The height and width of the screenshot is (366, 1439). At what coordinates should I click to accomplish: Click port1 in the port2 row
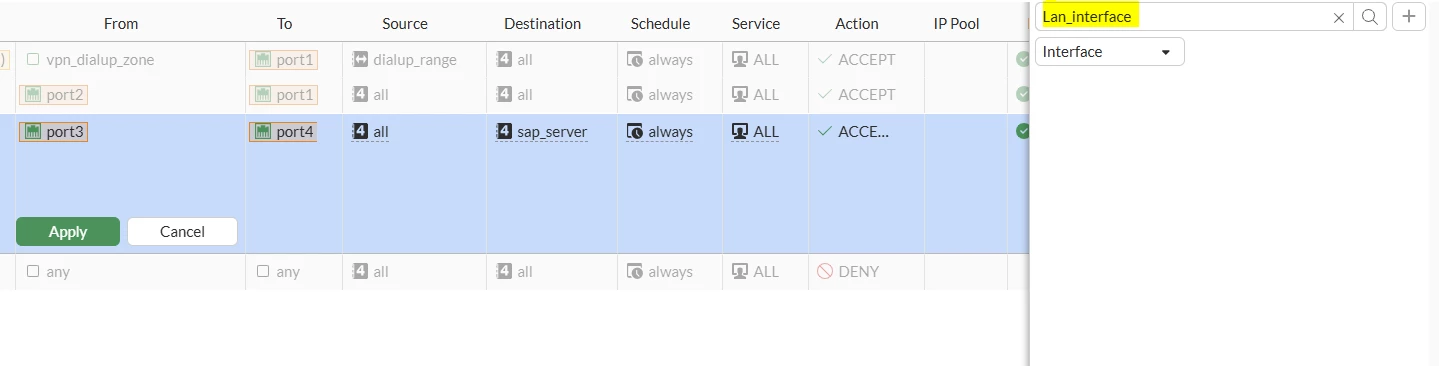click(283, 95)
